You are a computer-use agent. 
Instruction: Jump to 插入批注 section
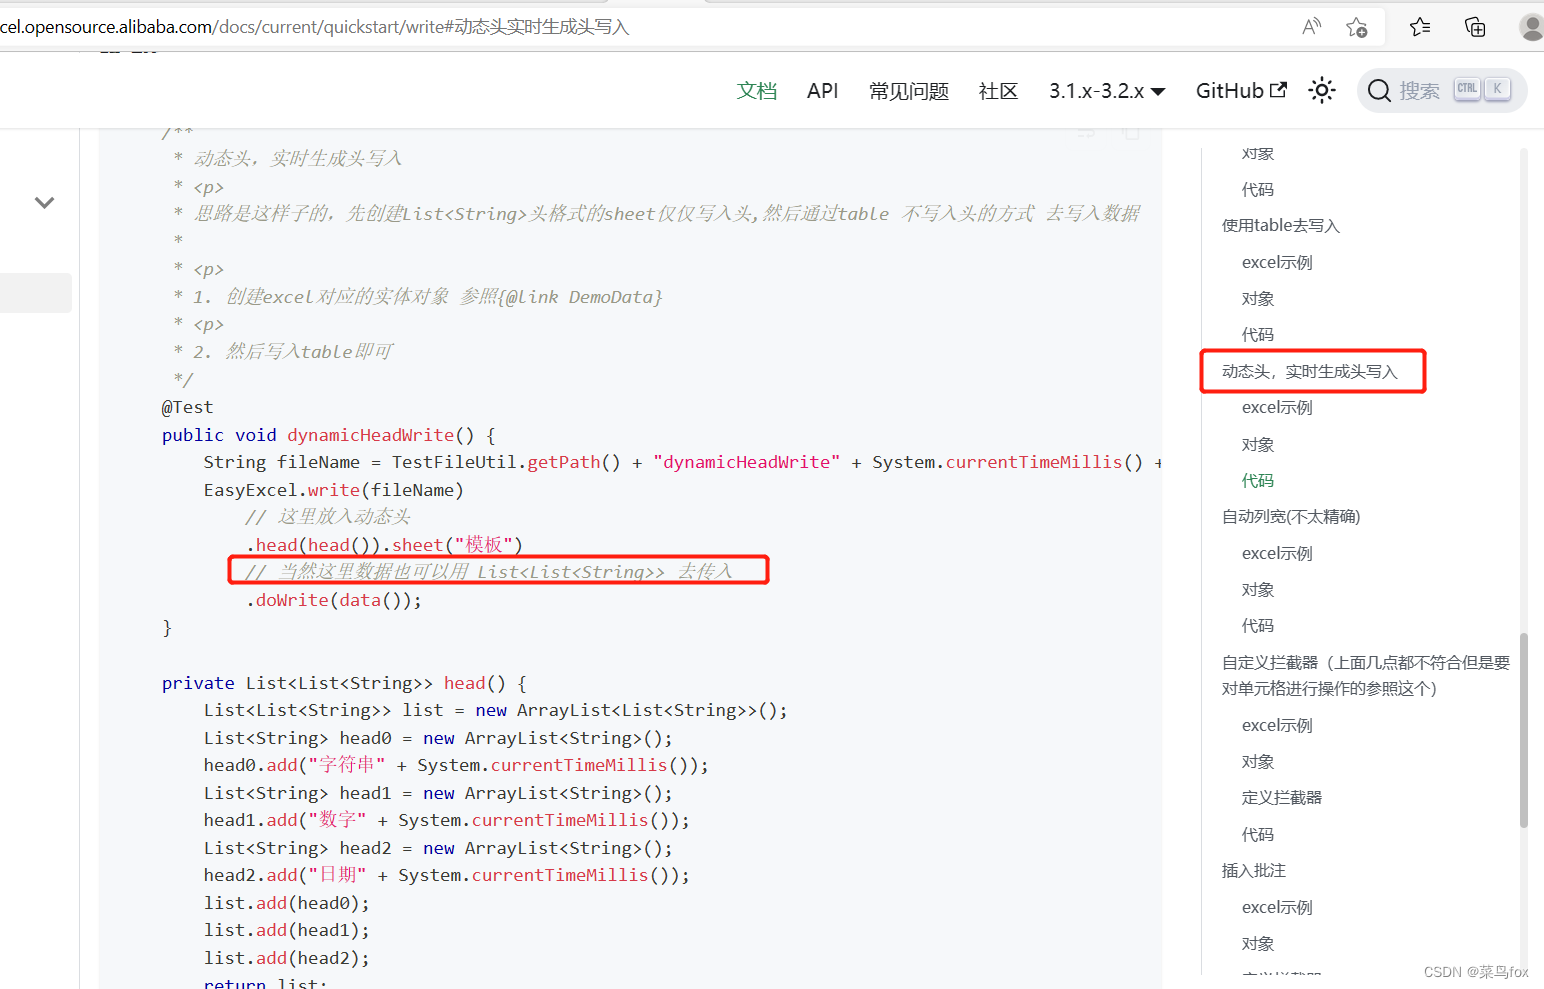[x=1254, y=871]
